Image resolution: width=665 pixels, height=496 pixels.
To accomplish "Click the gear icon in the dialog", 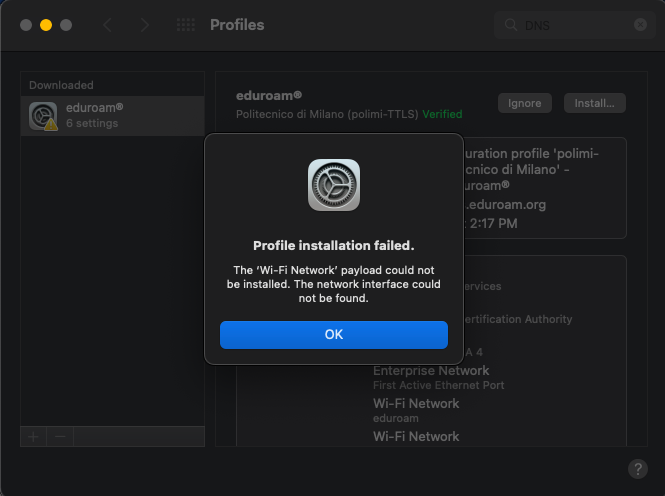I will (334, 185).
